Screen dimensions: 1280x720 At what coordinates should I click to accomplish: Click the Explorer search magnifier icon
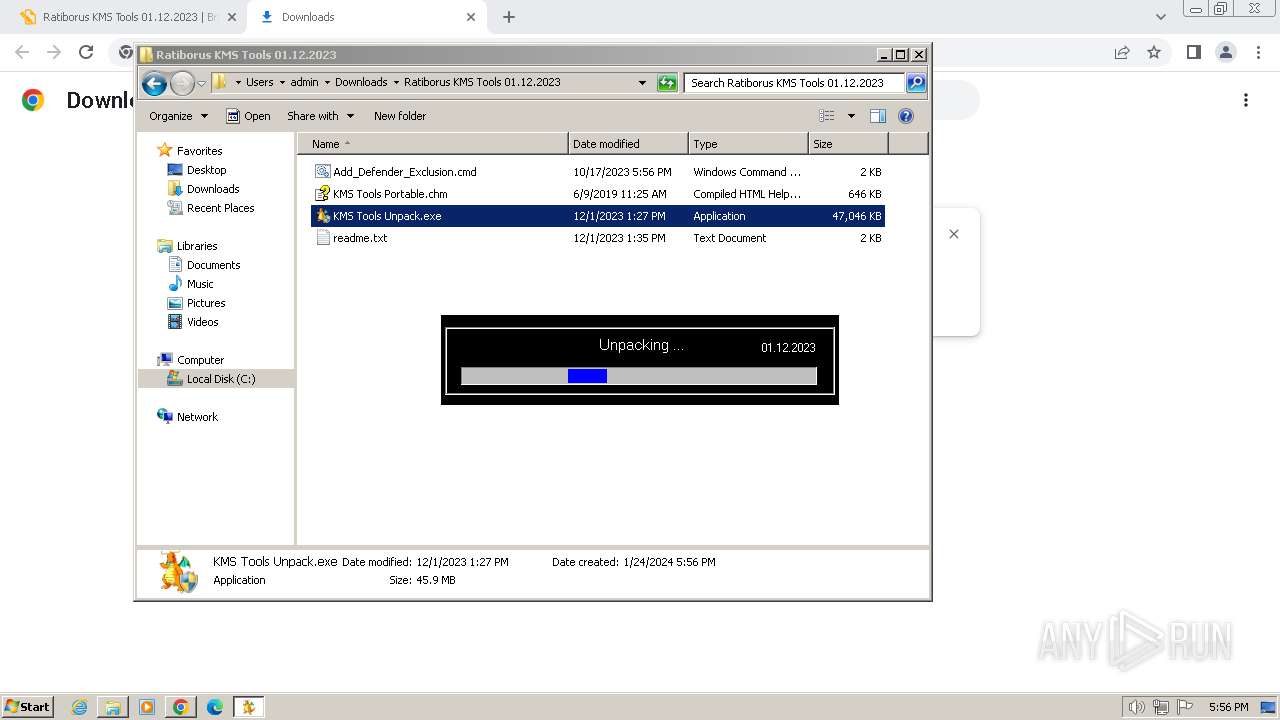915,83
